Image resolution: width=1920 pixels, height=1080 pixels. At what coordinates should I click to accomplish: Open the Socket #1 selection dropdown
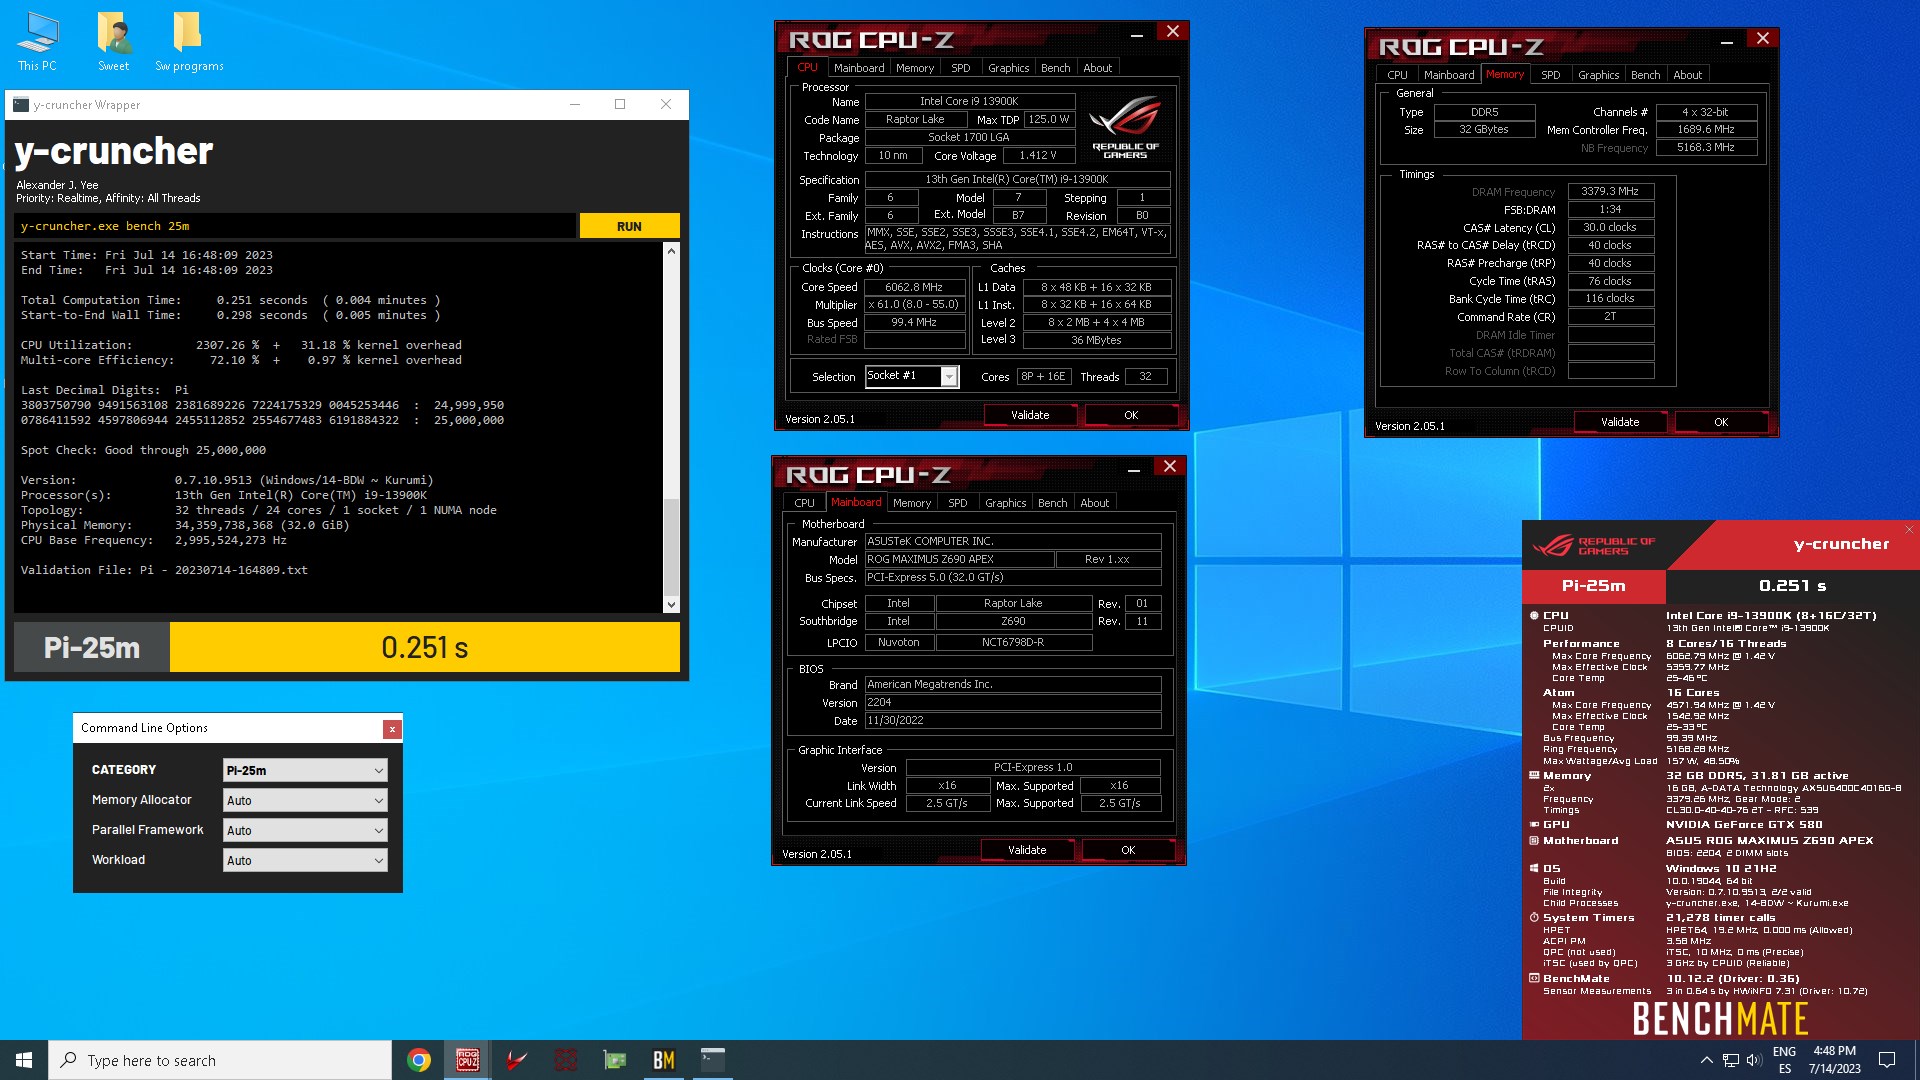pyautogui.click(x=912, y=376)
